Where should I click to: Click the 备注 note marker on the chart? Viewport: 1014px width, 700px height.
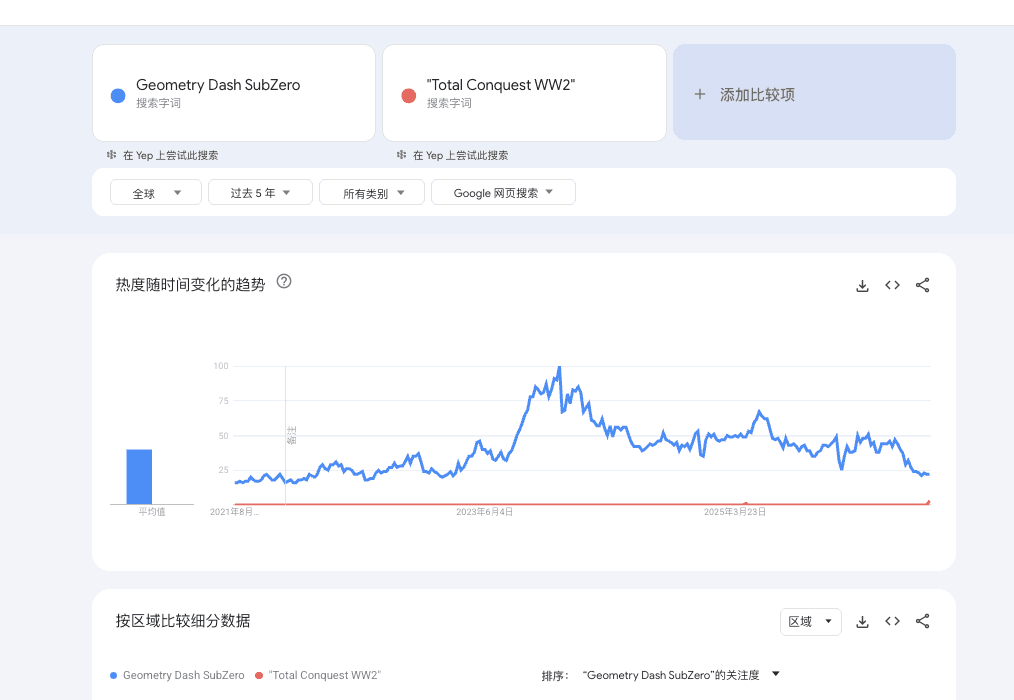click(292, 435)
